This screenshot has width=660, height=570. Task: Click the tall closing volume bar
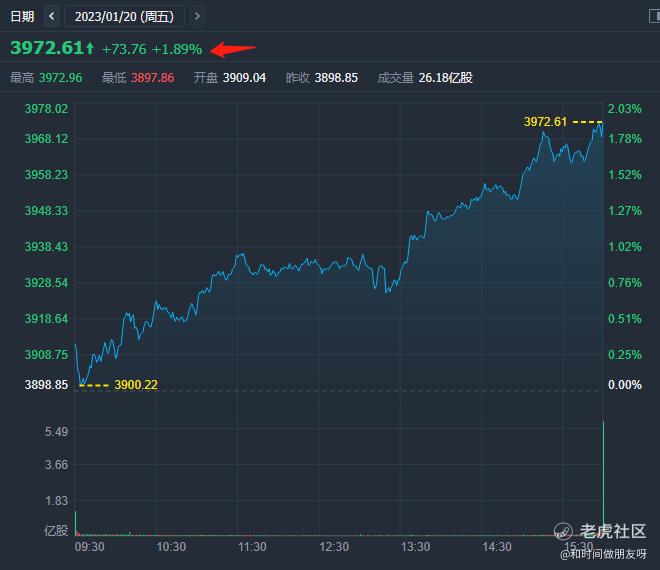pos(604,480)
